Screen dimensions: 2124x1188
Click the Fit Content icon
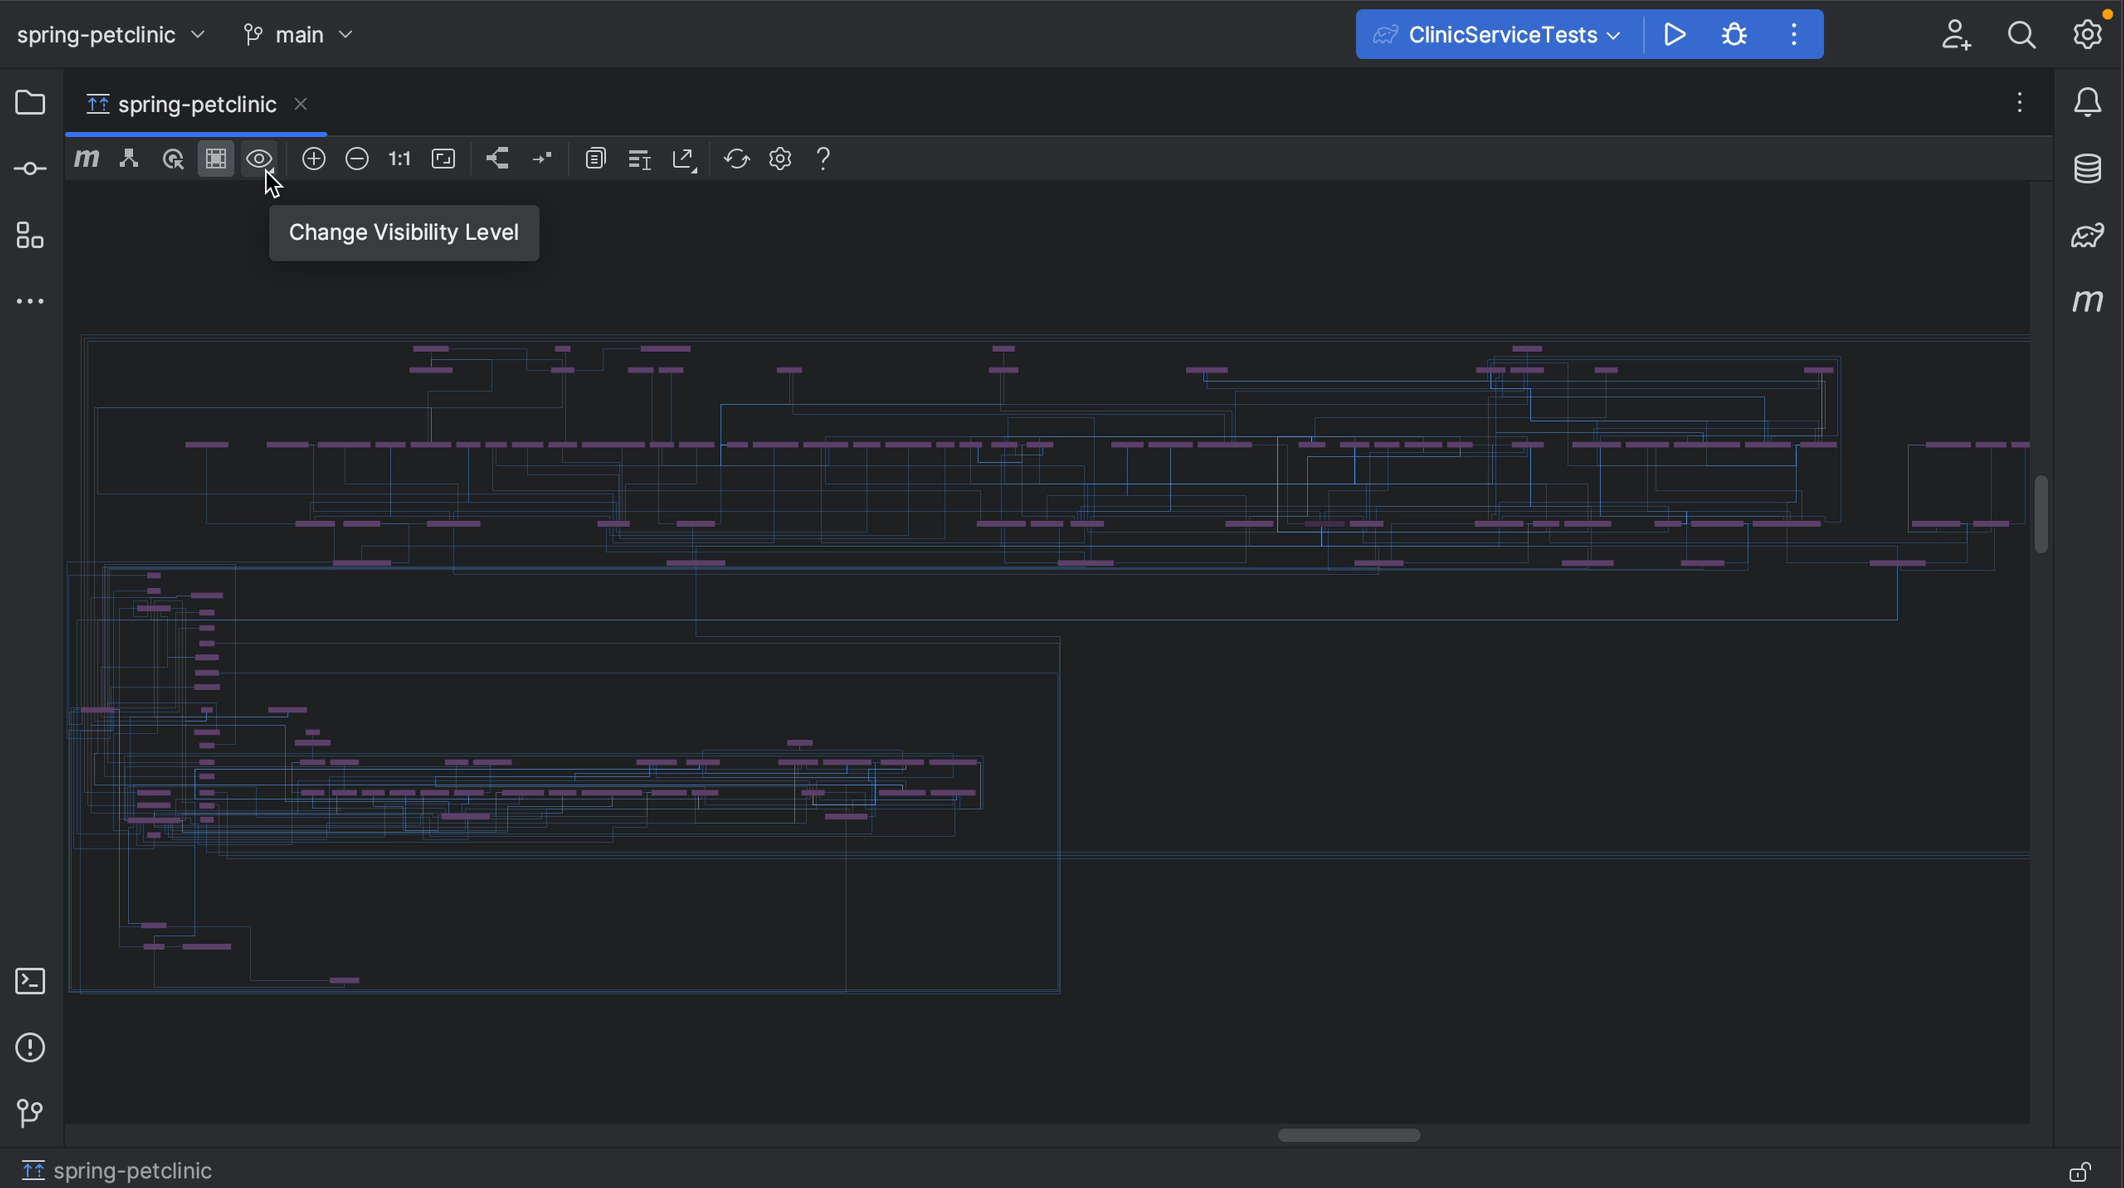click(x=443, y=159)
